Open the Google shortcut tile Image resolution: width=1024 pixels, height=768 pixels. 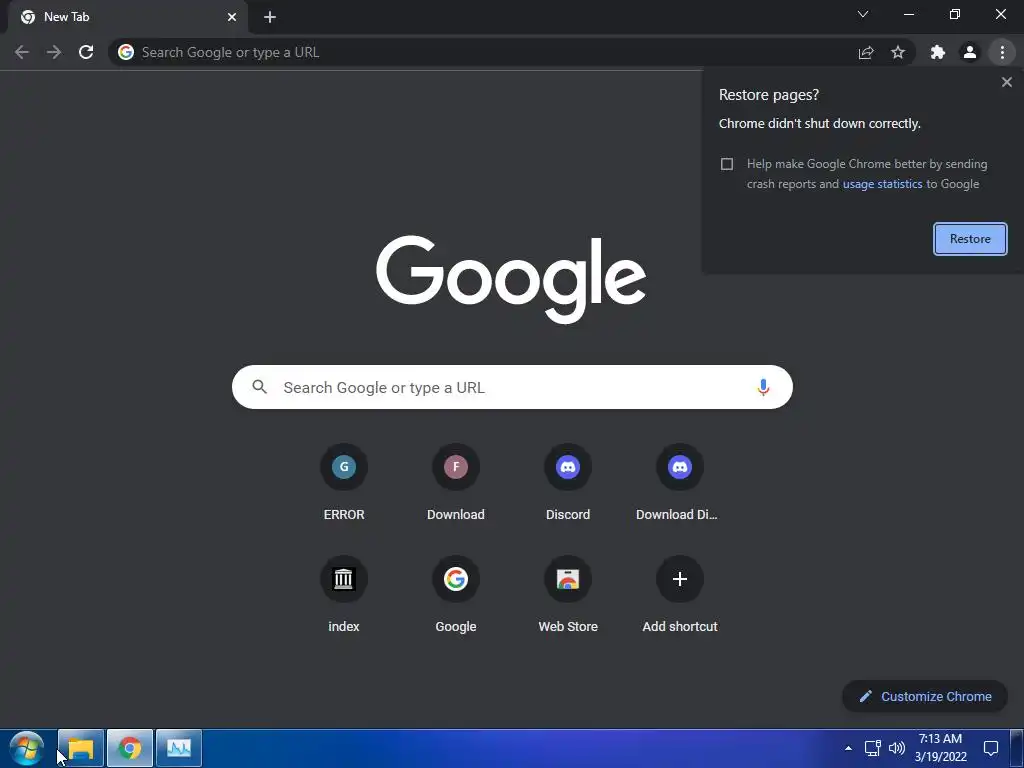456,595
